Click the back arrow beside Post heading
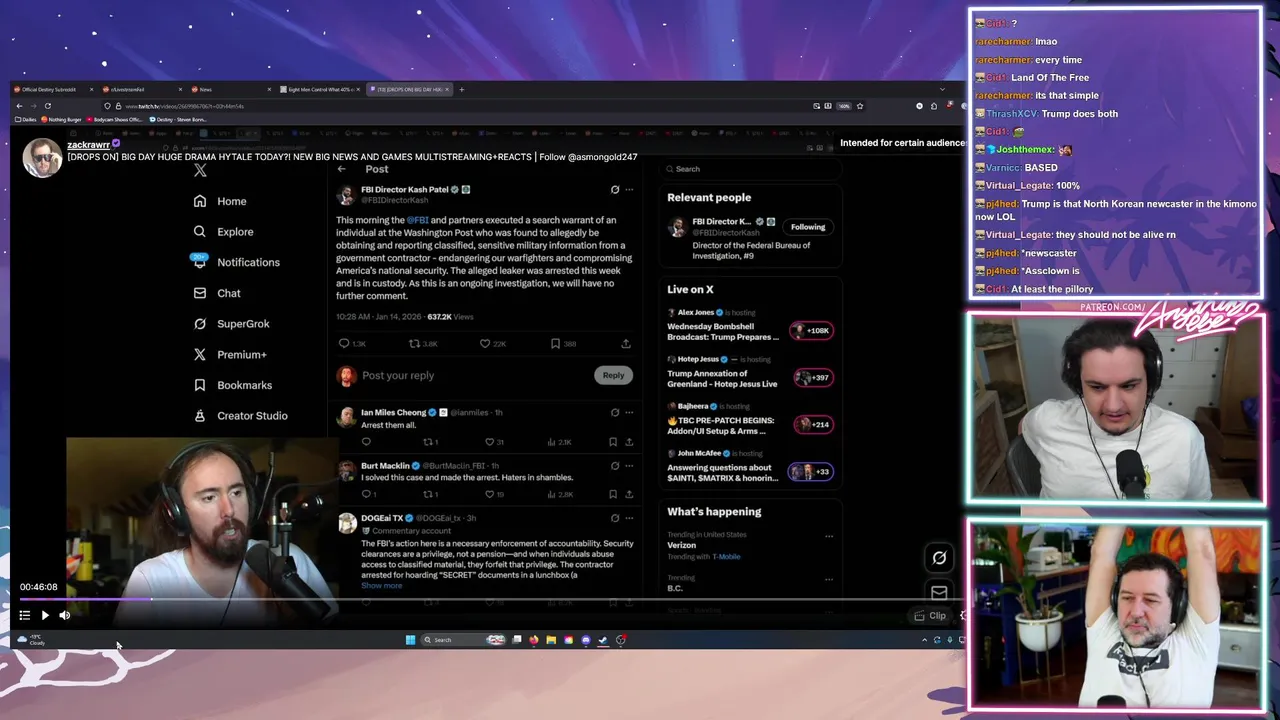The width and height of the screenshot is (1280, 720). click(x=342, y=169)
